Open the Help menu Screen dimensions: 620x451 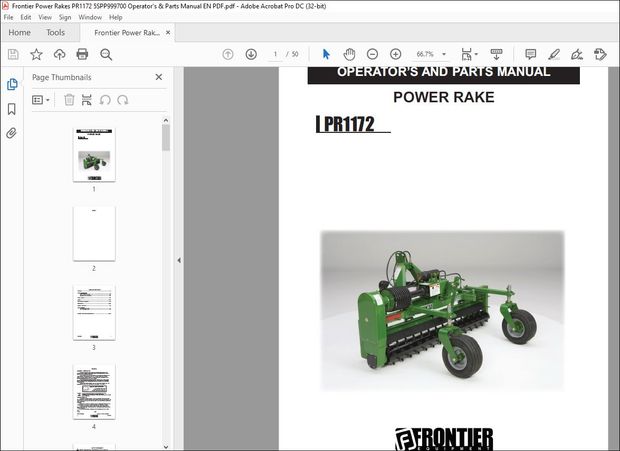tap(115, 17)
